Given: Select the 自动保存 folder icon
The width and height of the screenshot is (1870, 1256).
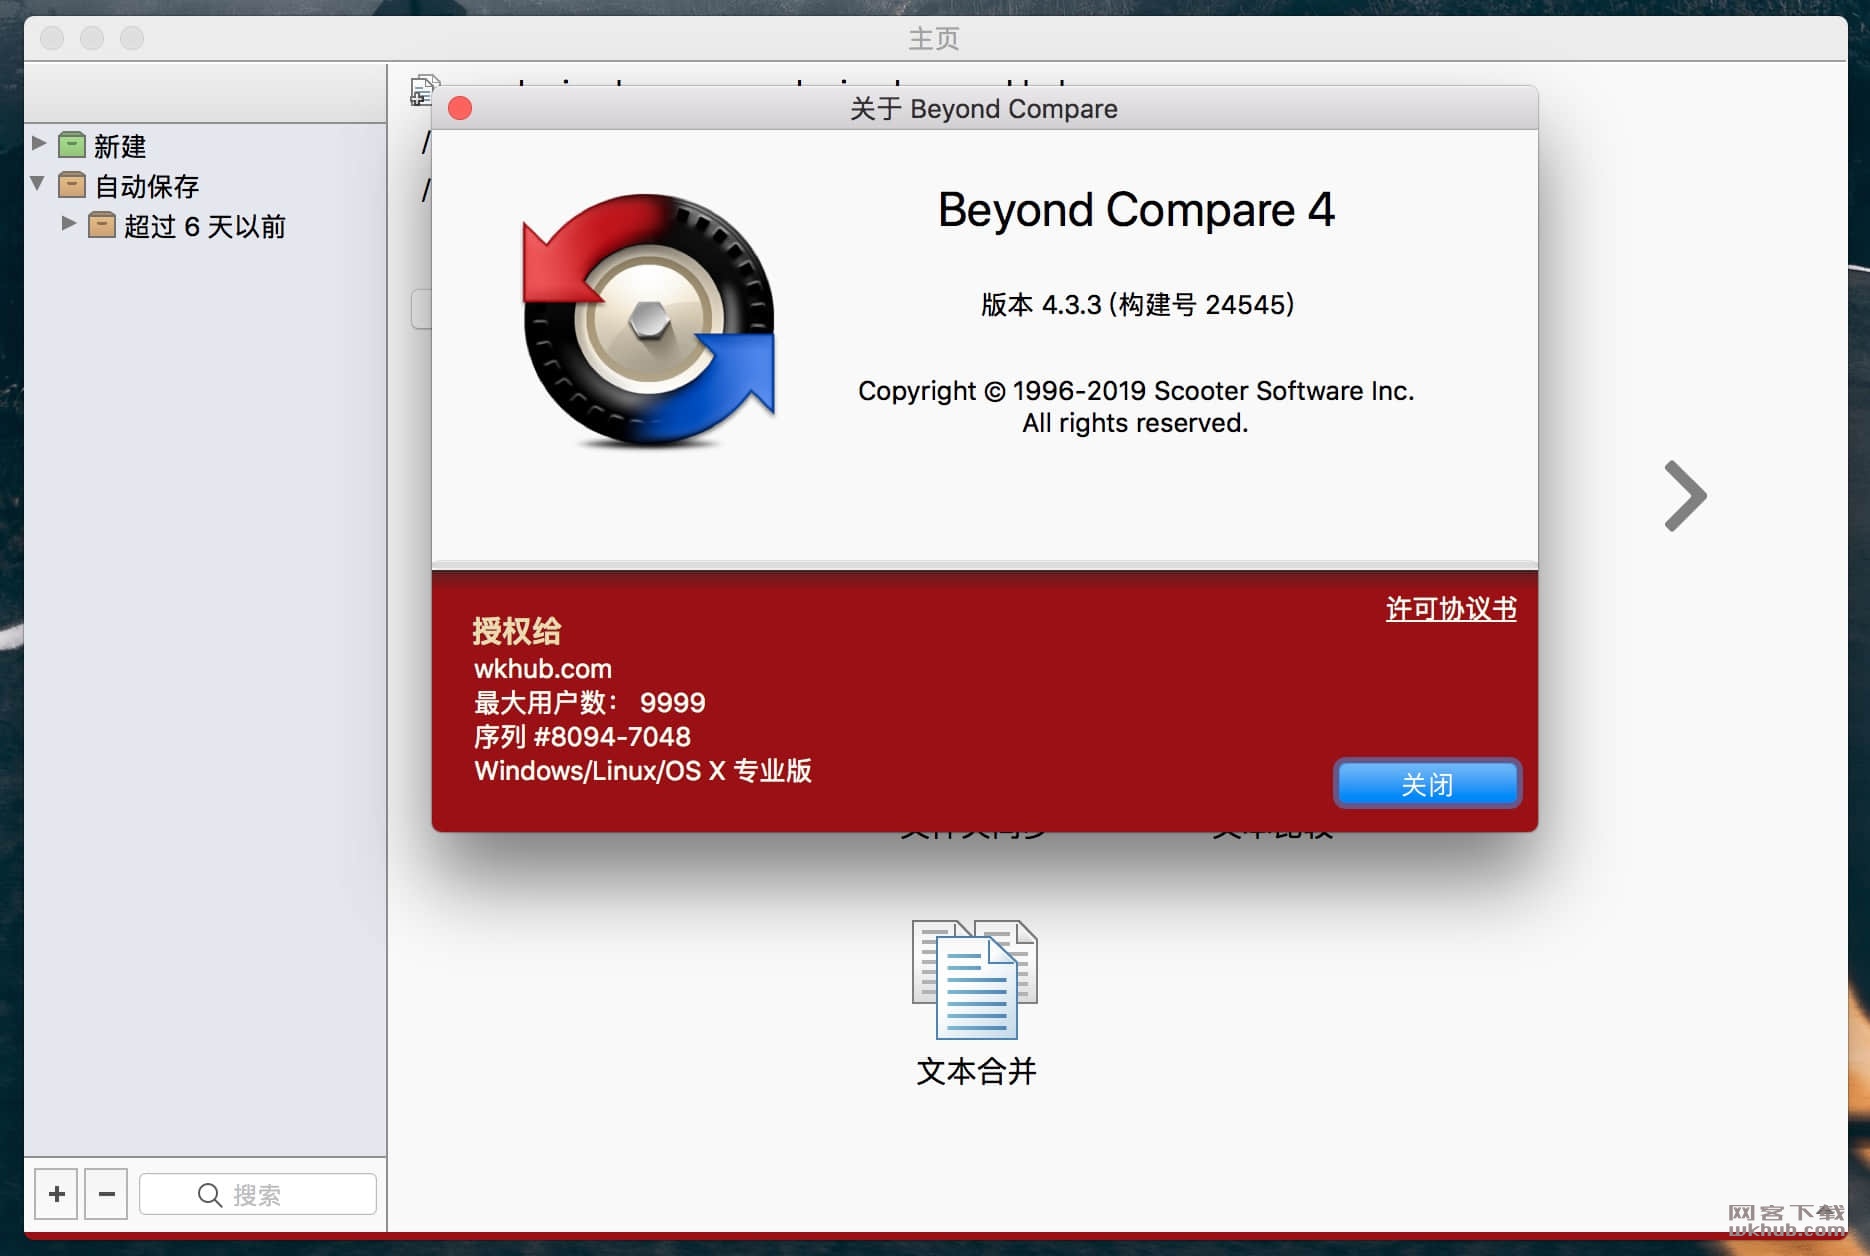Looking at the screenshot, I should click(72, 185).
